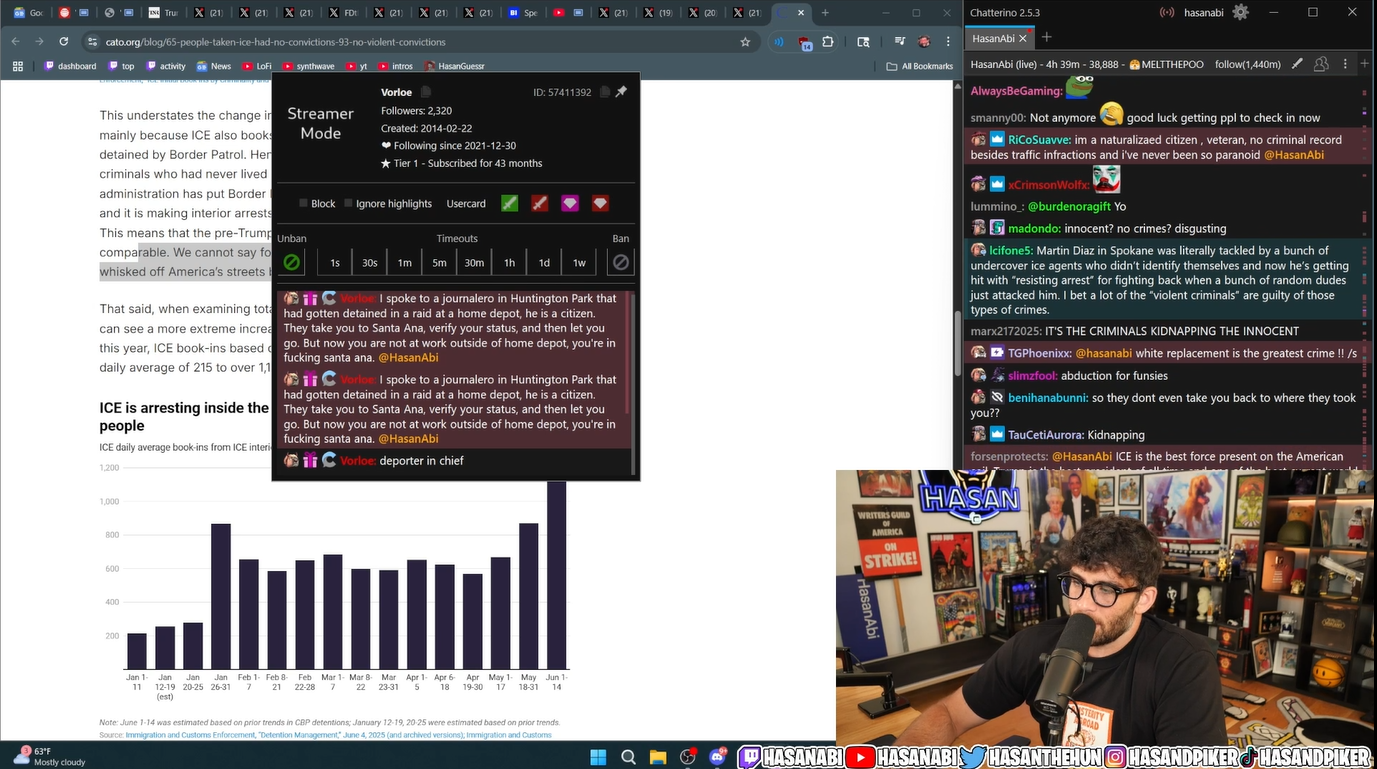Open taskbar Search
This screenshot has width=1377, height=769.
627,756
